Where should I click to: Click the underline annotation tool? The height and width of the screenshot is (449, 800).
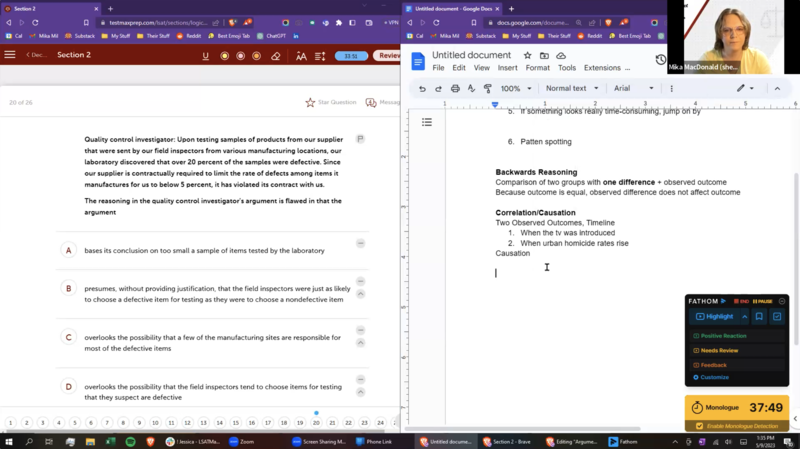(205, 56)
